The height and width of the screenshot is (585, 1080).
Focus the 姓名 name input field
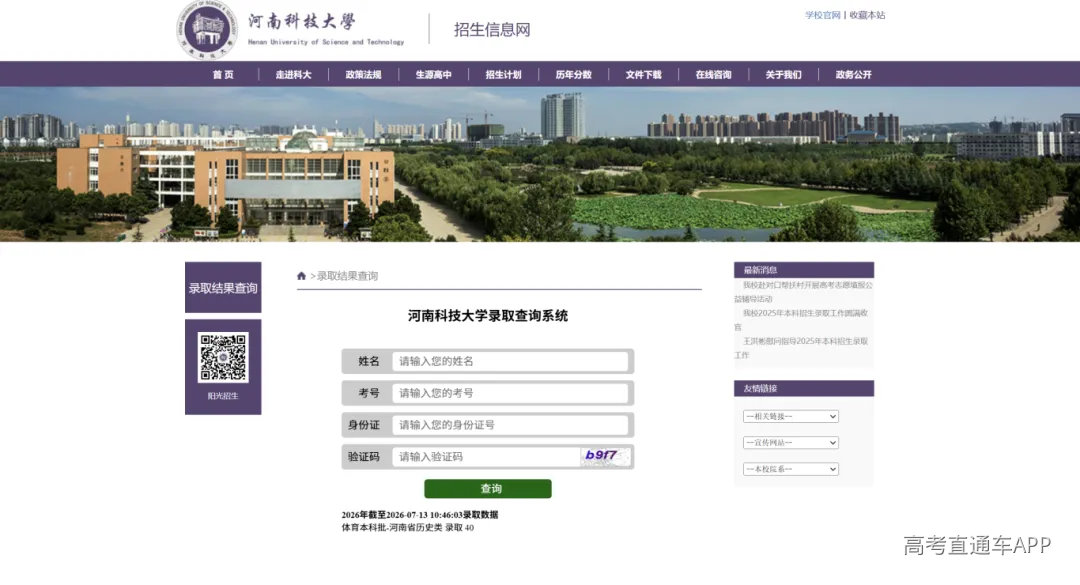[x=510, y=361]
